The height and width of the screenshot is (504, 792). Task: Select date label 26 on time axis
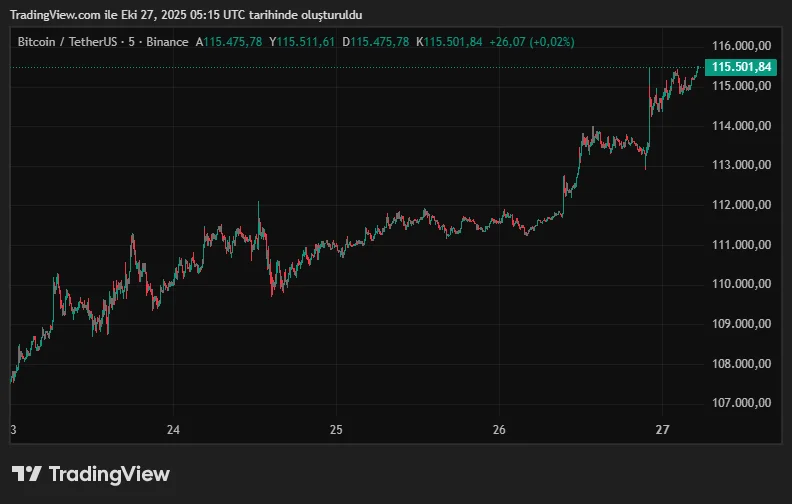pyautogui.click(x=500, y=431)
